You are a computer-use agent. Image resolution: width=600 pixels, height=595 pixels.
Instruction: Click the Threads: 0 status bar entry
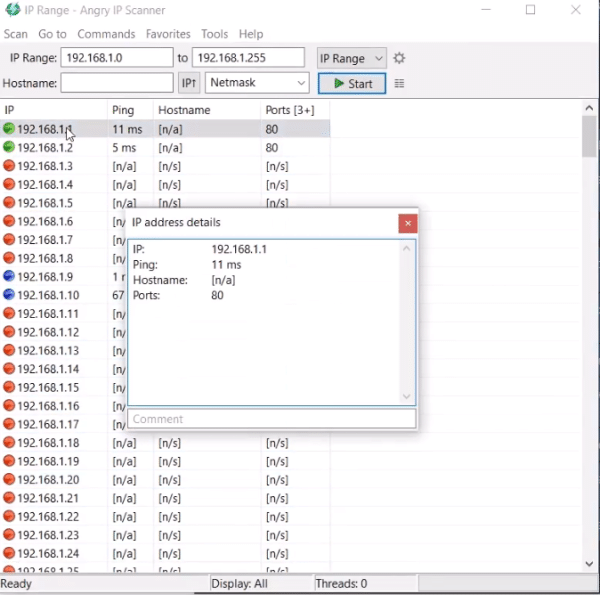(341, 584)
